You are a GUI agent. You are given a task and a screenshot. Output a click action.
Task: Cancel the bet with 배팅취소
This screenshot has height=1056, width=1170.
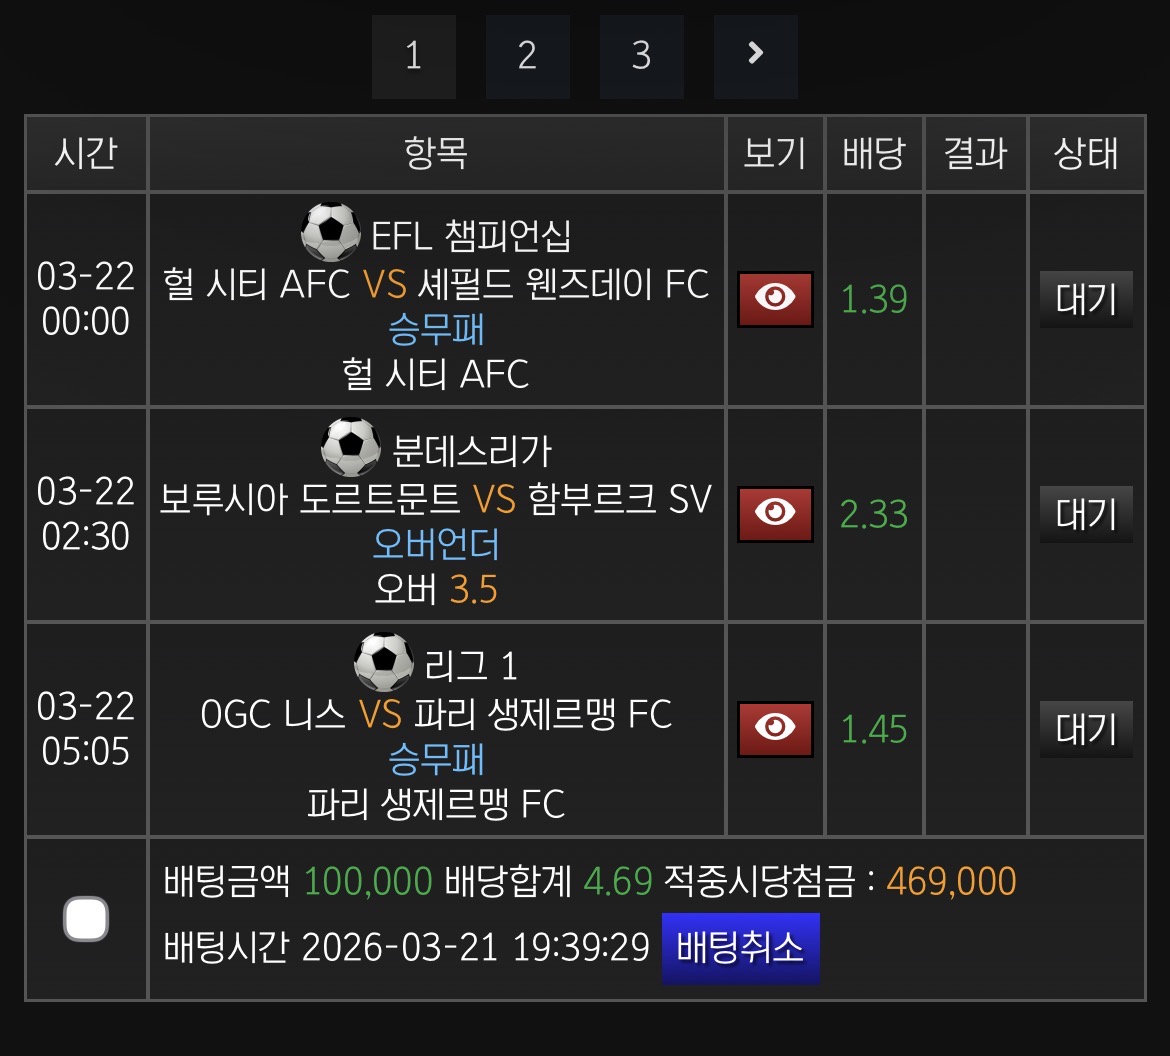tap(740, 948)
